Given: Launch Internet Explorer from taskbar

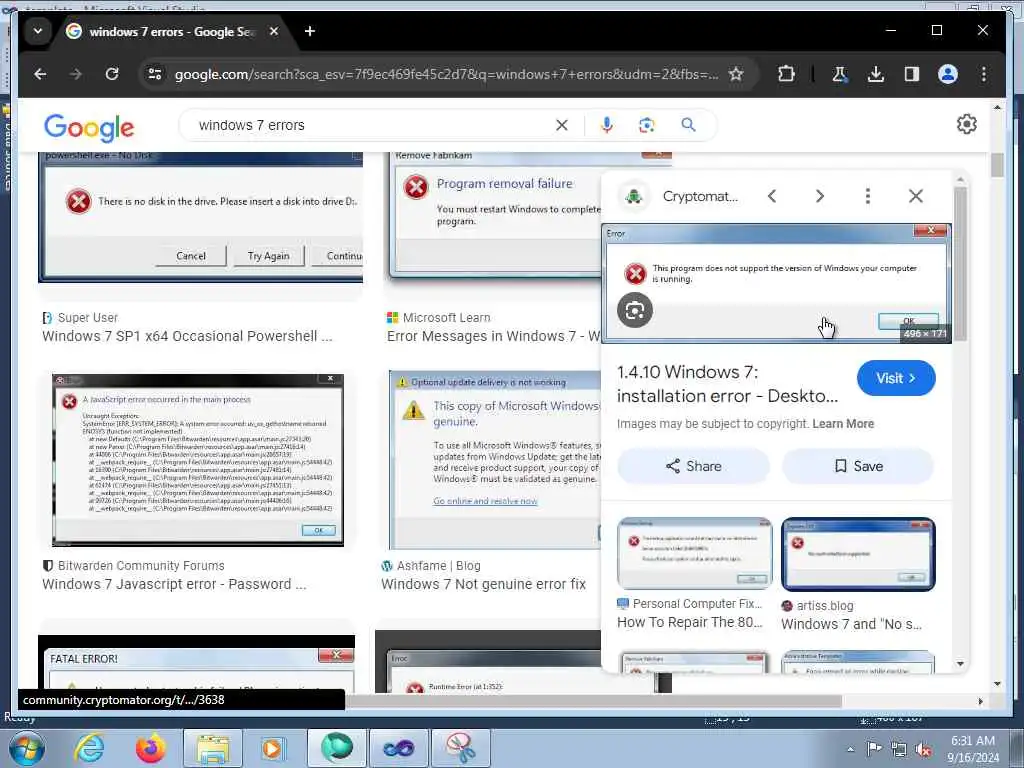Looking at the screenshot, I should (89, 748).
